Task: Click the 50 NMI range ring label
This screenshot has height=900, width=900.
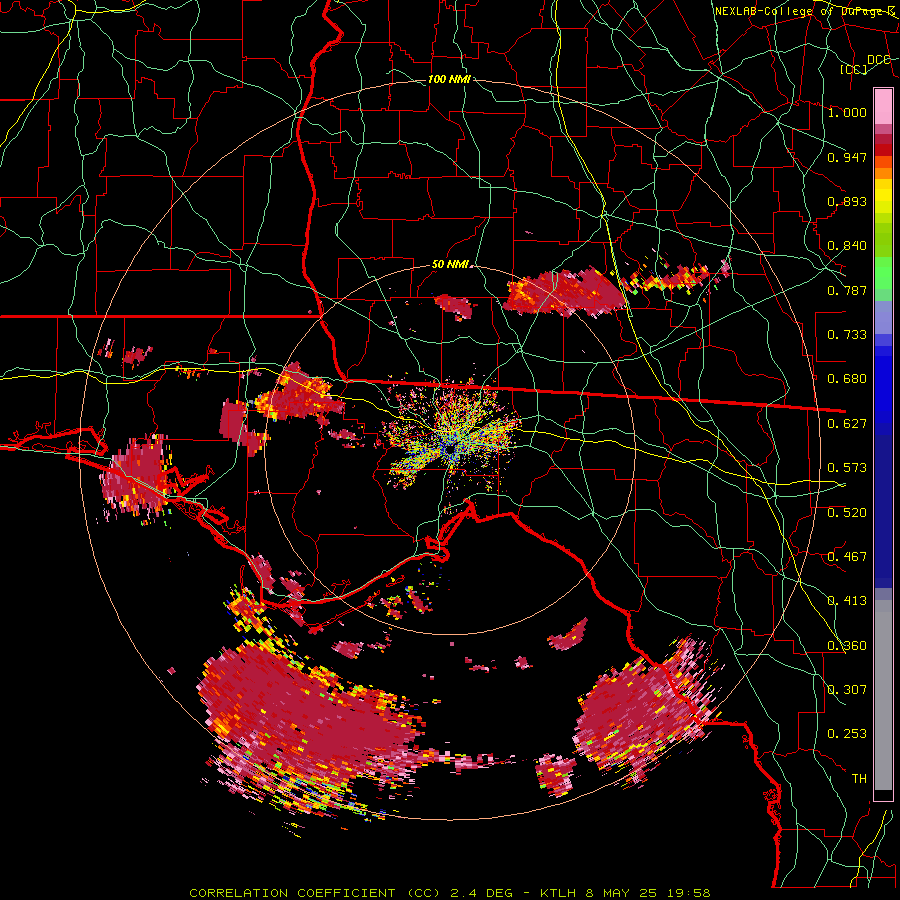Action: click(x=451, y=265)
